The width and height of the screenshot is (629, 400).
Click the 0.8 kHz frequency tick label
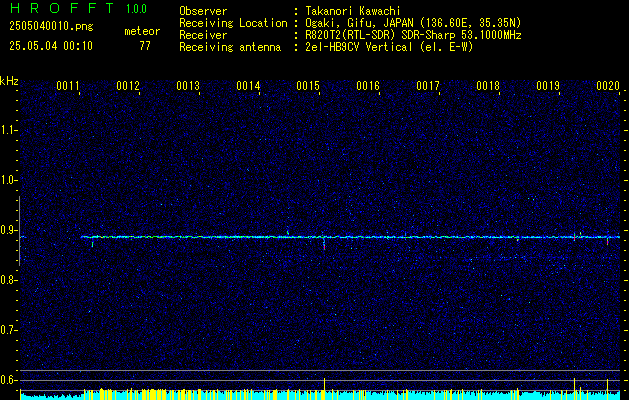[x=8, y=280]
